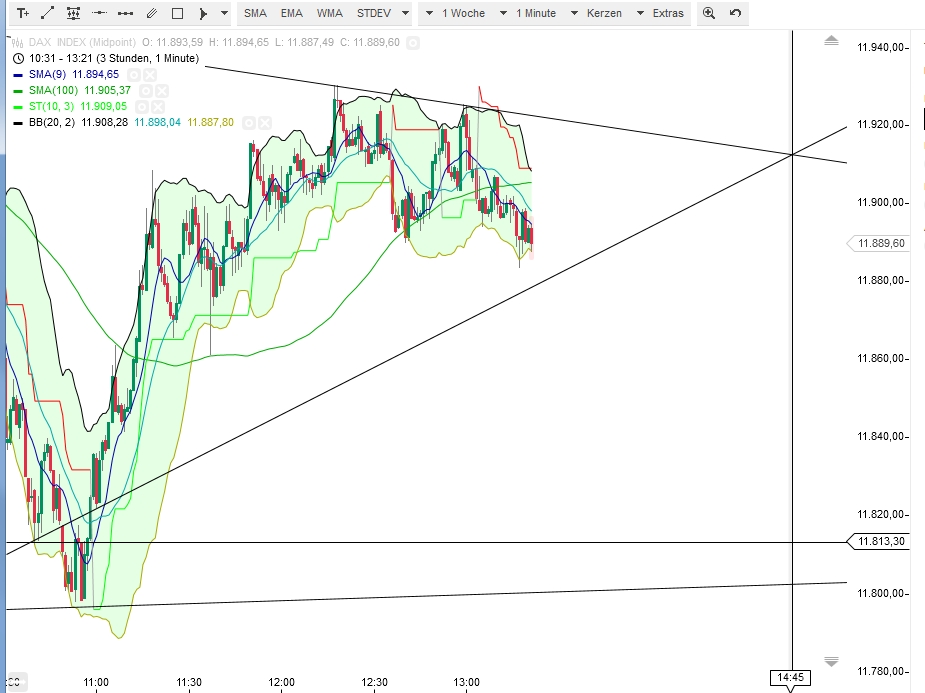Open the chart zoom tool
This screenshot has height=693, width=925.
click(x=708, y=14)
